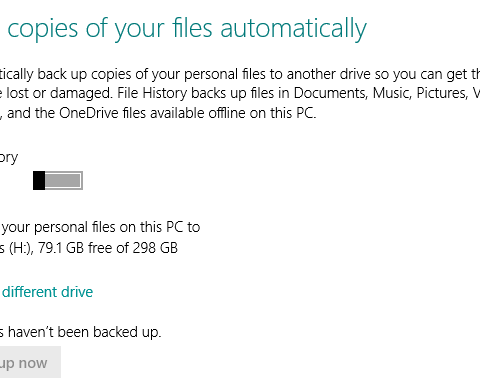Click the '298 GB' capacity text
This screenshot has width=480, height=388.
pos(155,248)
